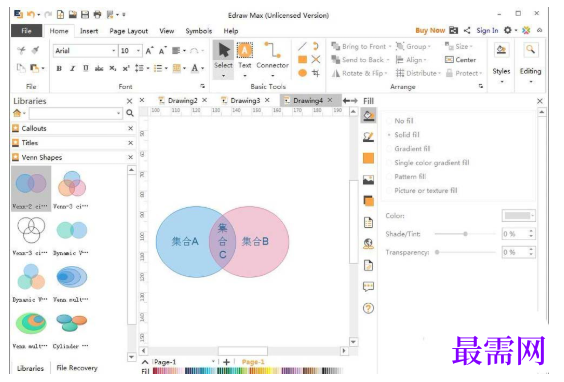Open the comment panel icon
The height and width of the screenshot is (382, 564).
coord(368,287)
